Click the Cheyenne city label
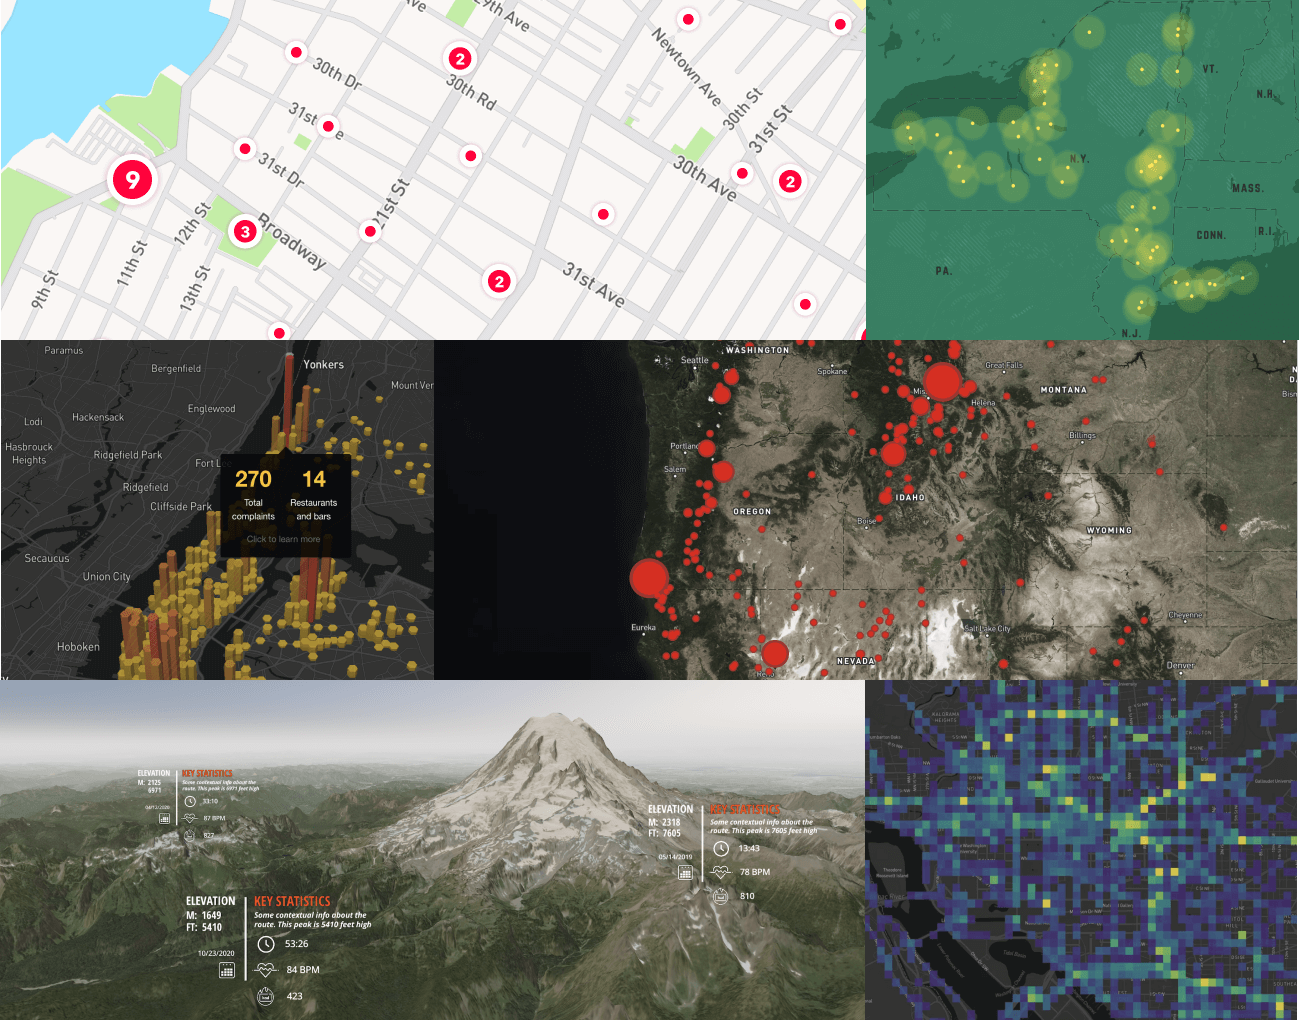 1186,615
